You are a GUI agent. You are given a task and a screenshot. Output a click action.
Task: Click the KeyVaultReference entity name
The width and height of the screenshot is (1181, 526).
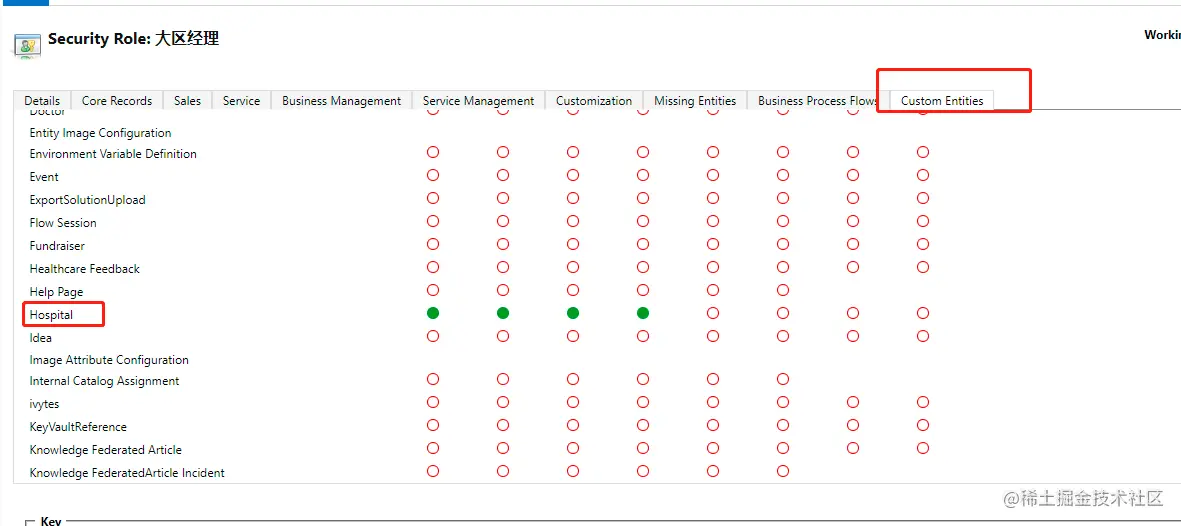[x=78, y=427]
